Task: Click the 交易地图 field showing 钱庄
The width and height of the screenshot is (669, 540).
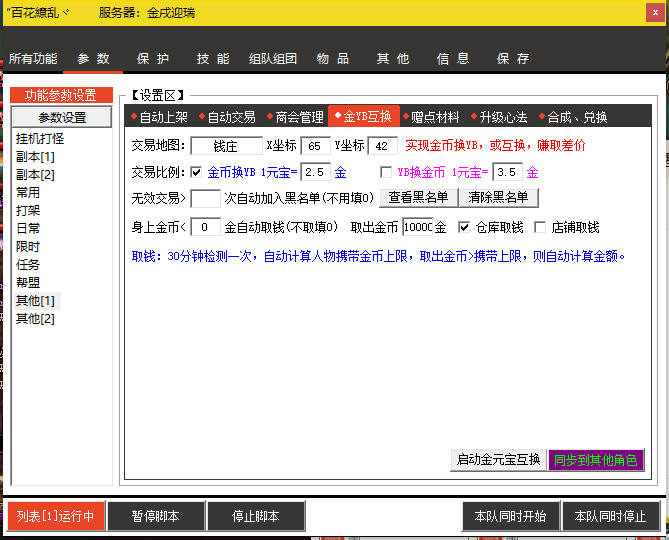Action: click(x=226, y=146)
